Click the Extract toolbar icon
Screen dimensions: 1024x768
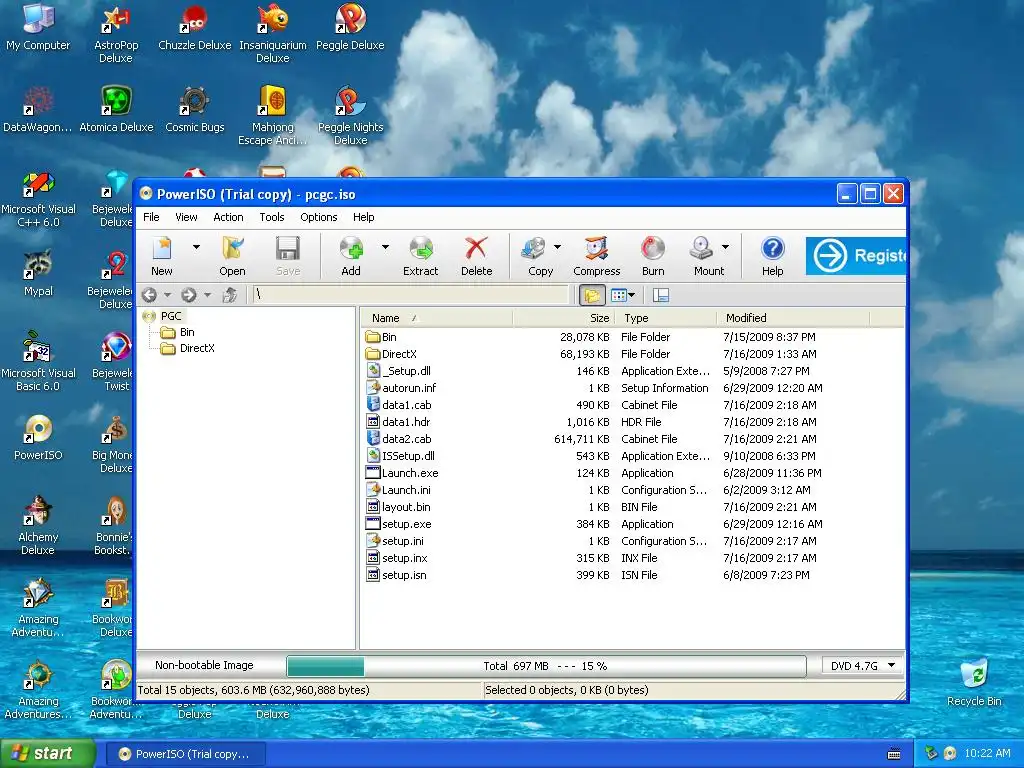[421, 256]
